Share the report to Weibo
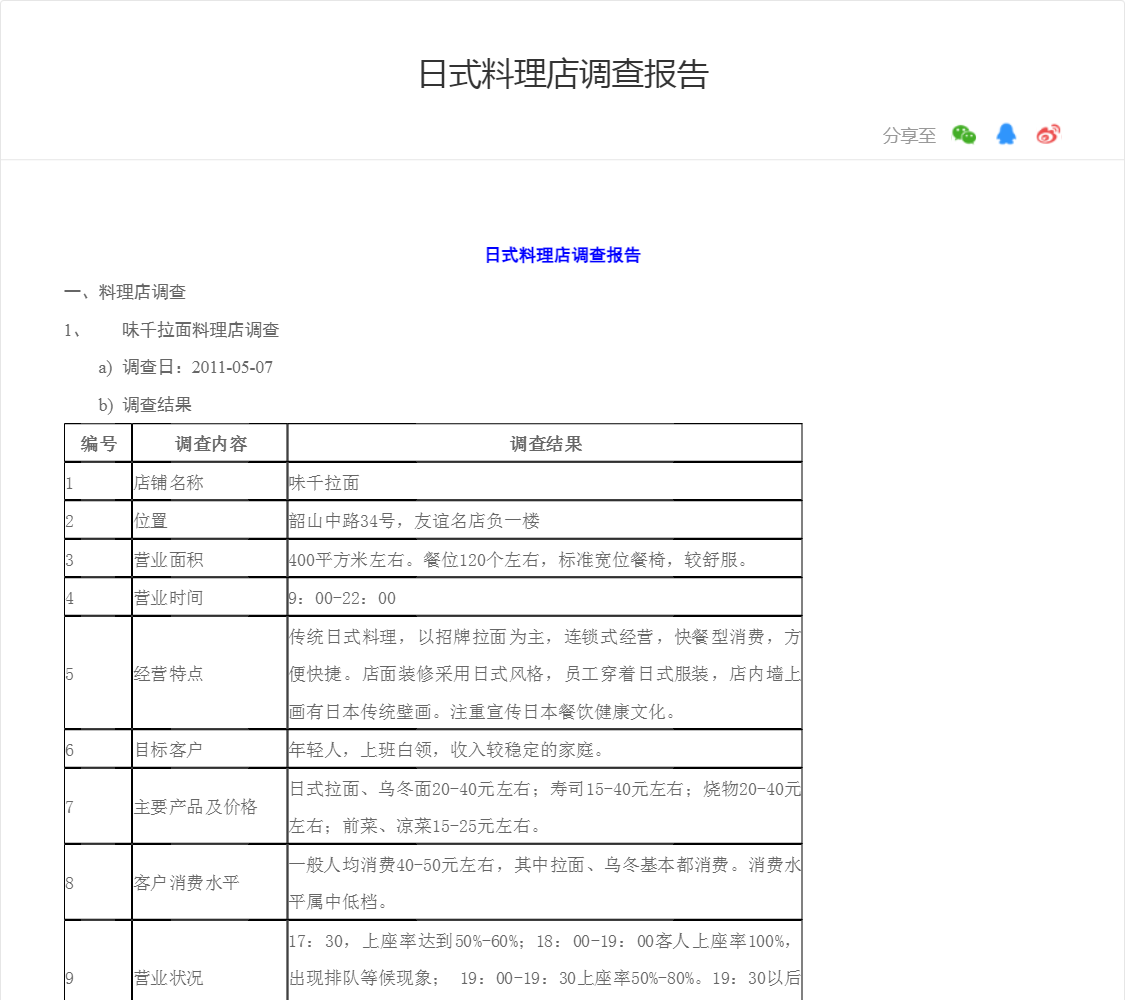The height and width of the screenshot is (1000, 1125). click(1048, 134)
